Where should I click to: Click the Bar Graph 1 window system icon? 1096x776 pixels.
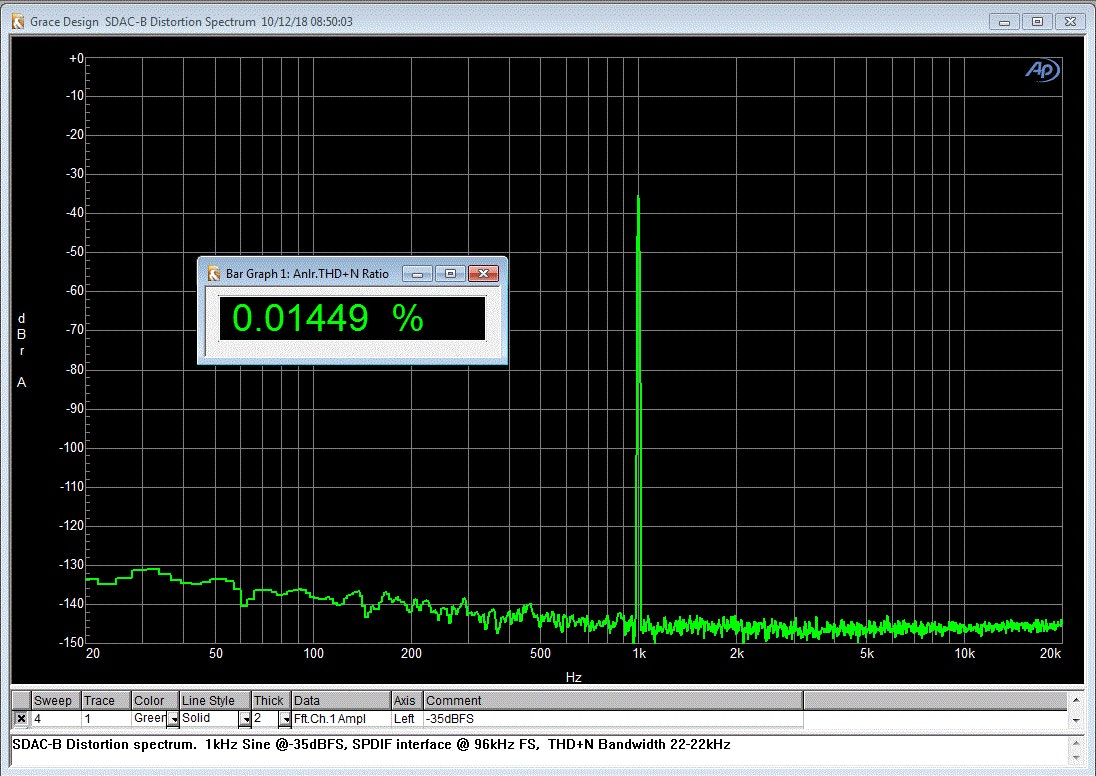[x=213, y=273]
